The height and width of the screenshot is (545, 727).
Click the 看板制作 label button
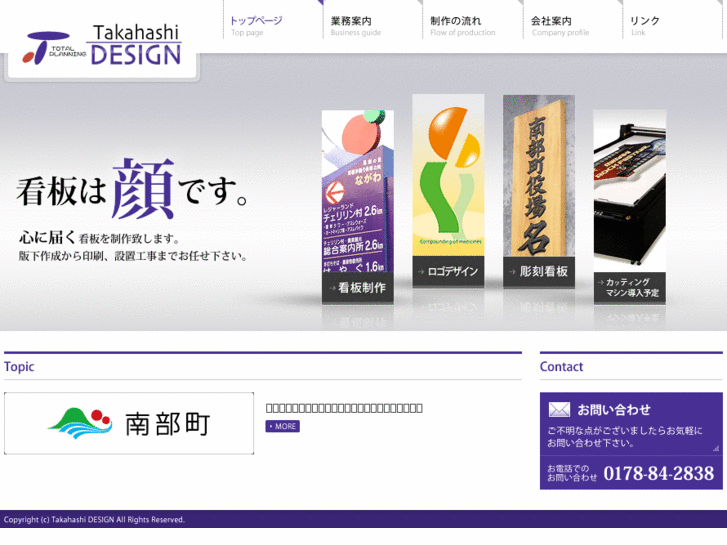click(x=358, y=288)
